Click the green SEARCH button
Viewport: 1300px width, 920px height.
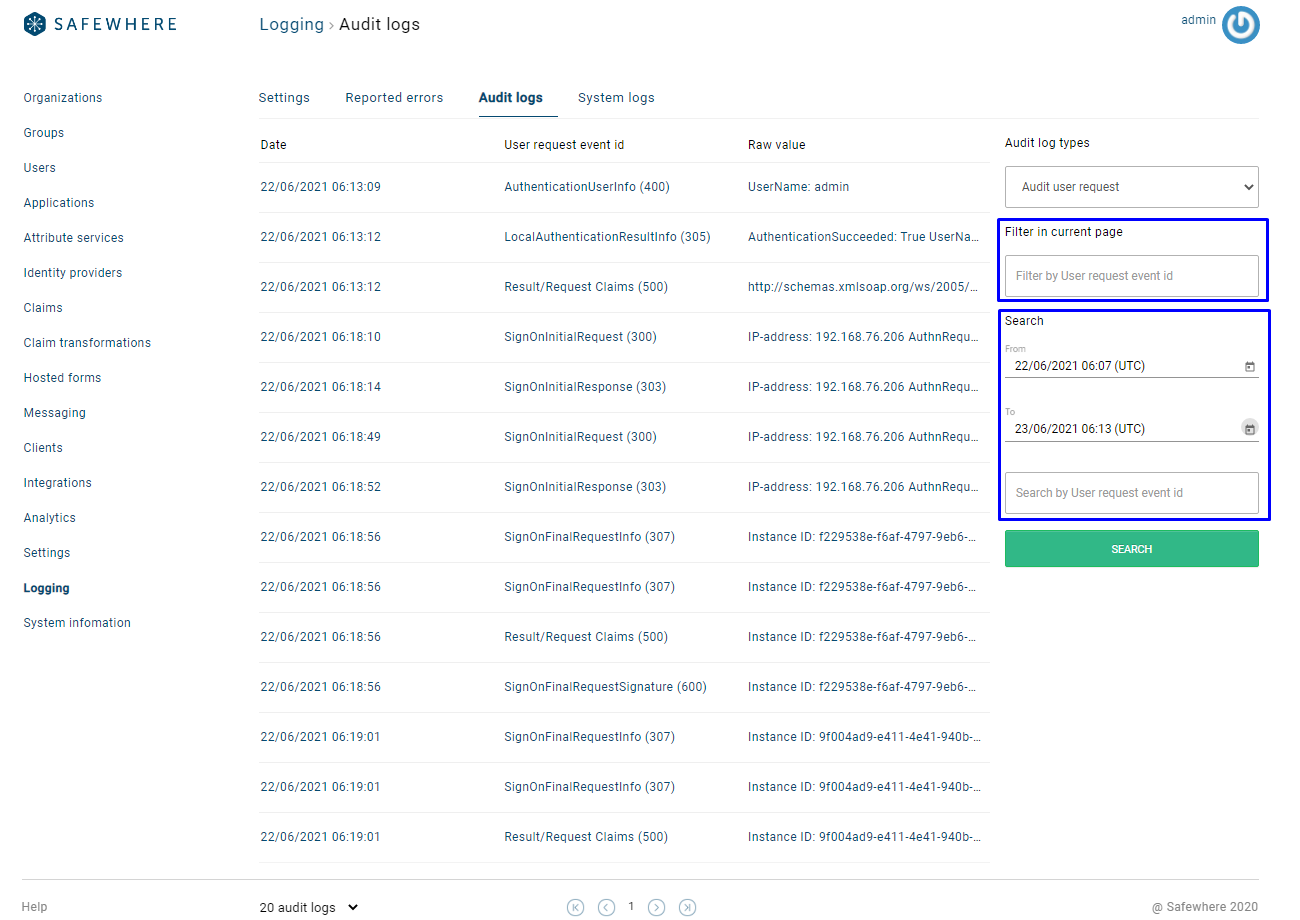(1131, 549)
